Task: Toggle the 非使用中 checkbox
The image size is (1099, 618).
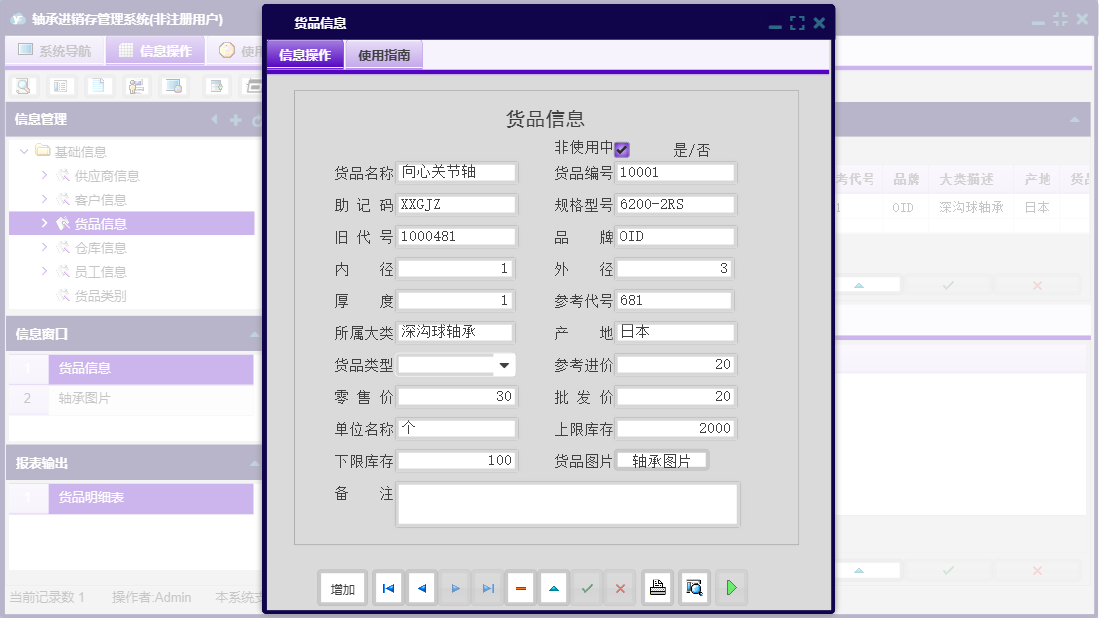Action: coord(622,149)
